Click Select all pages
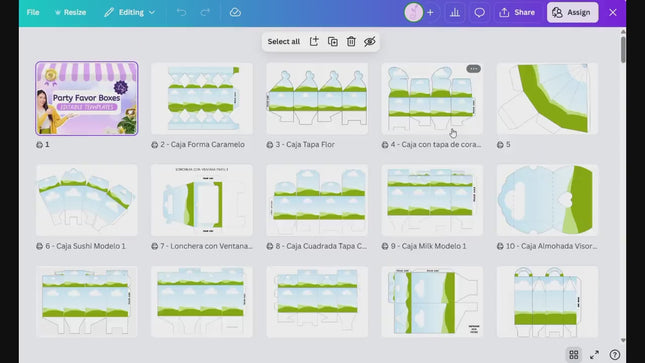The height and width of the screenshot is (363, 645). (283, 42)
